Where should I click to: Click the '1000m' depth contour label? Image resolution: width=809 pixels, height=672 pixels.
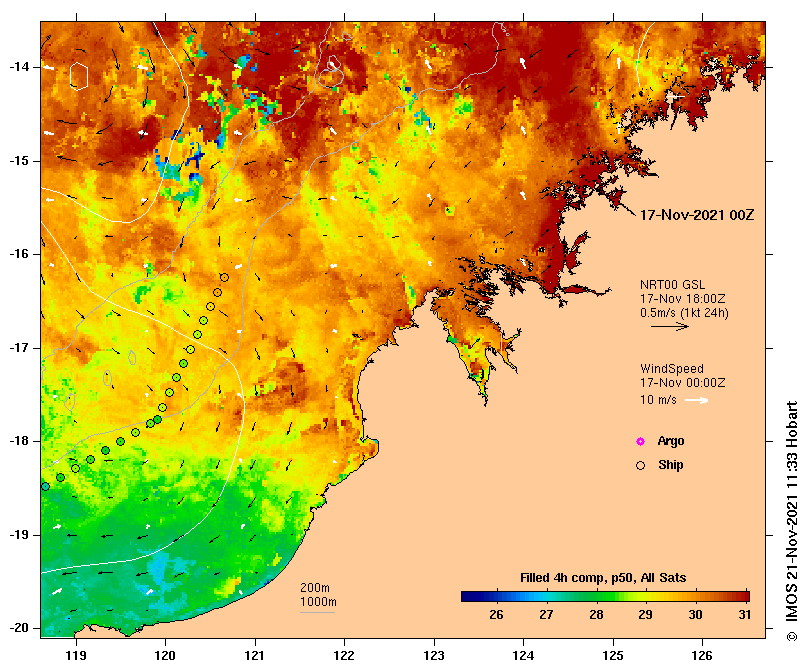point(318,602)
